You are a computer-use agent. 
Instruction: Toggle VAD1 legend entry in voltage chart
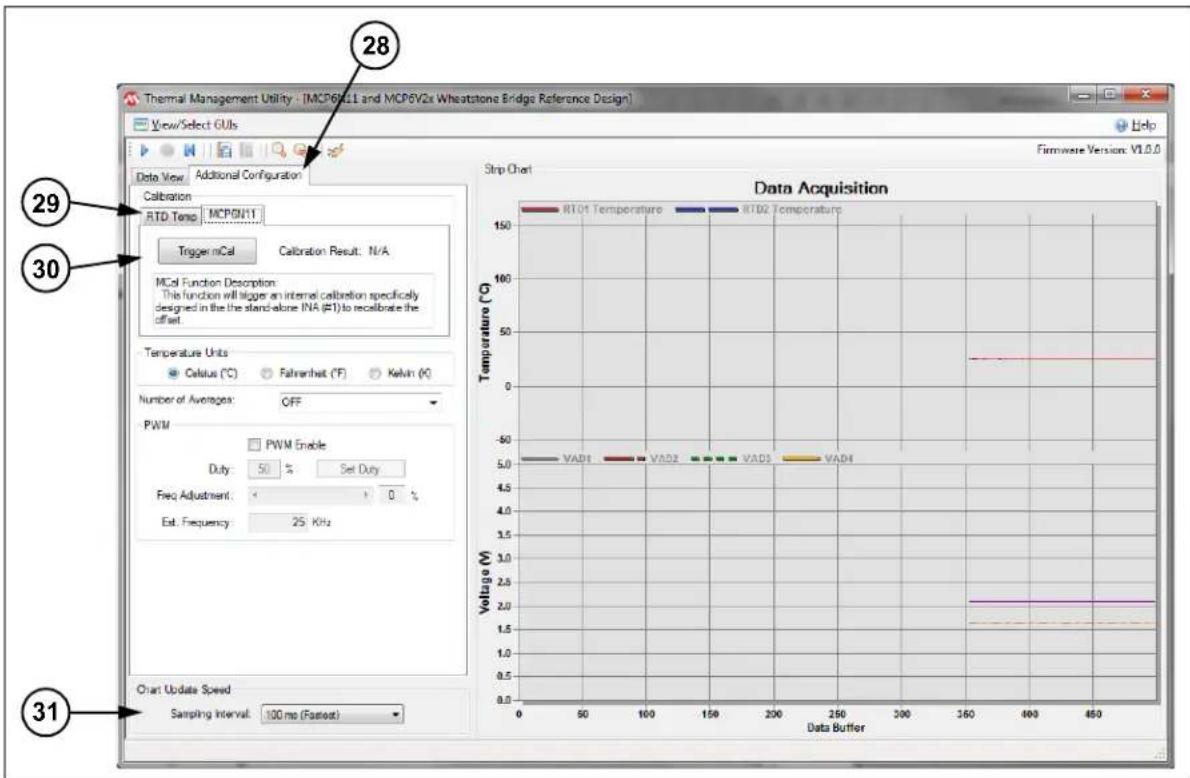click(x=556, y=458)
